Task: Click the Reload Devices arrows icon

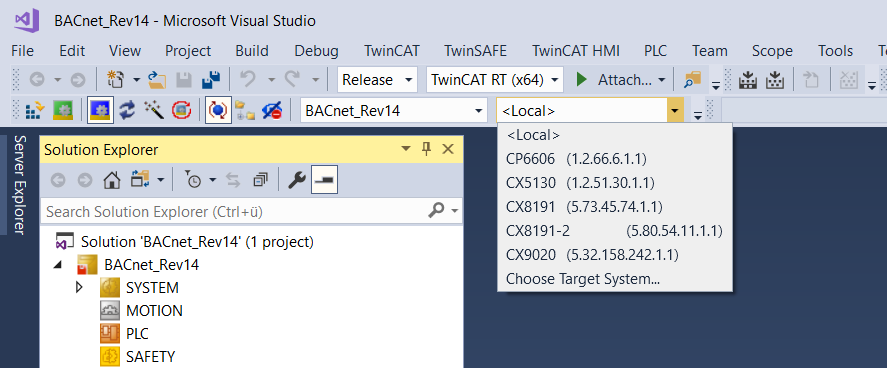Action: 127,110
